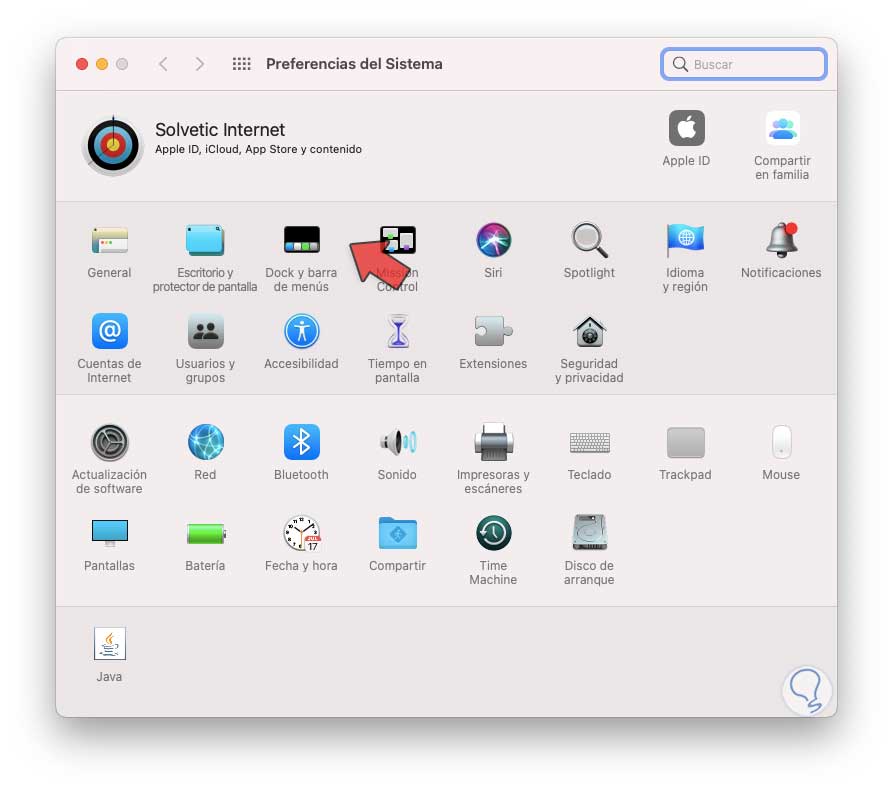
Task: Click the Solvetic Internet profile picture
Action: pos(113,146)
